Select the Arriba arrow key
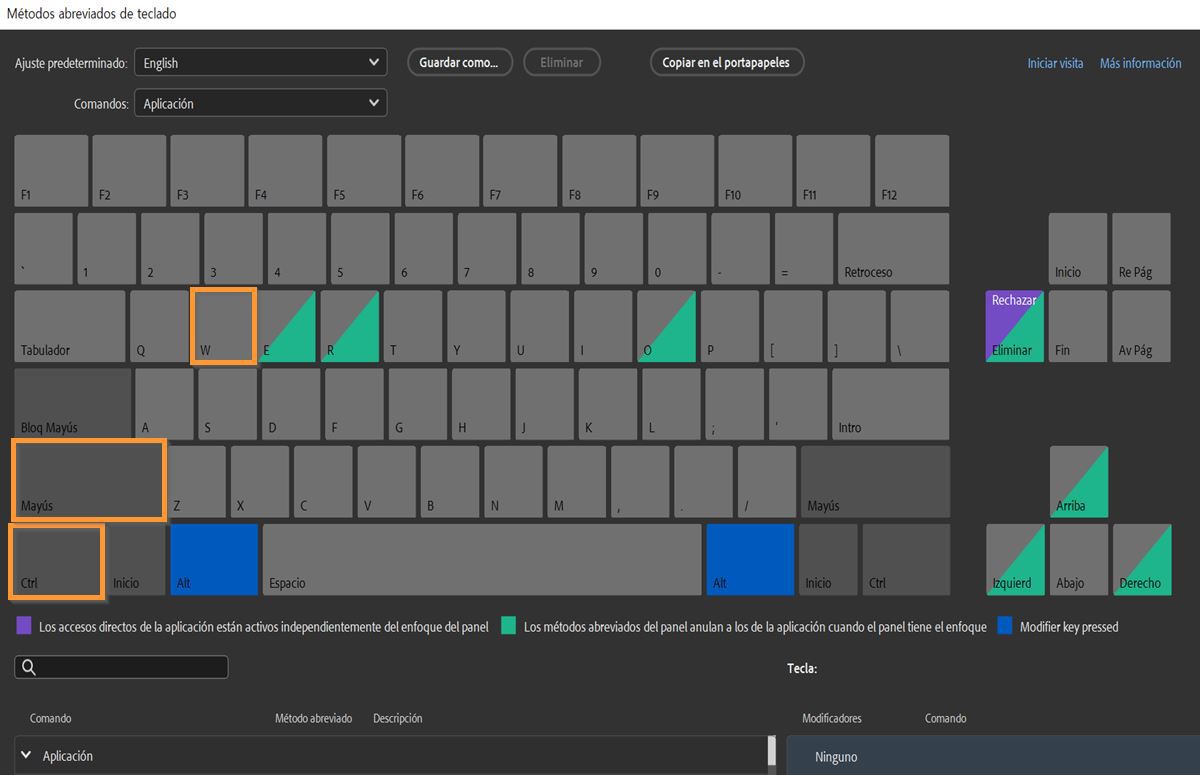The width and height of the screenshot is (1200, 775). pos(1078,481)
